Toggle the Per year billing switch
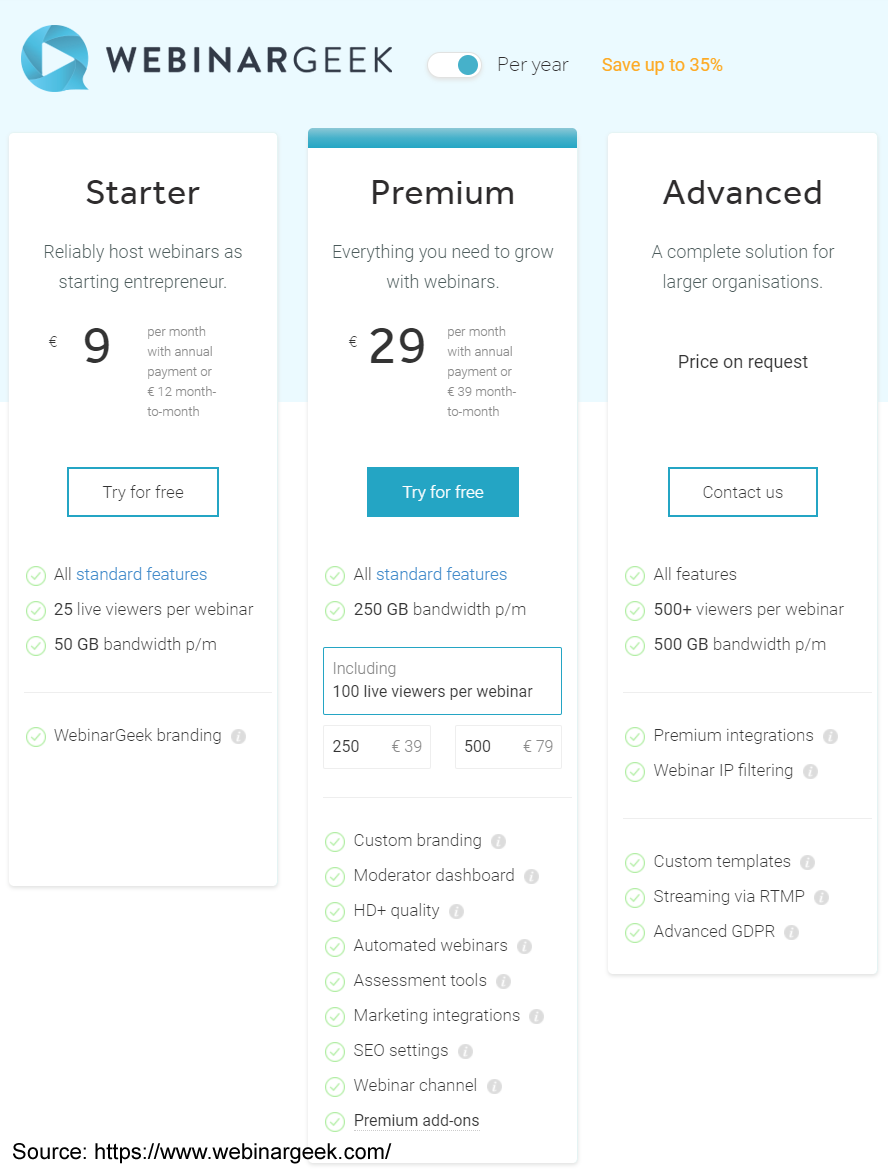 tap(454, 65)
